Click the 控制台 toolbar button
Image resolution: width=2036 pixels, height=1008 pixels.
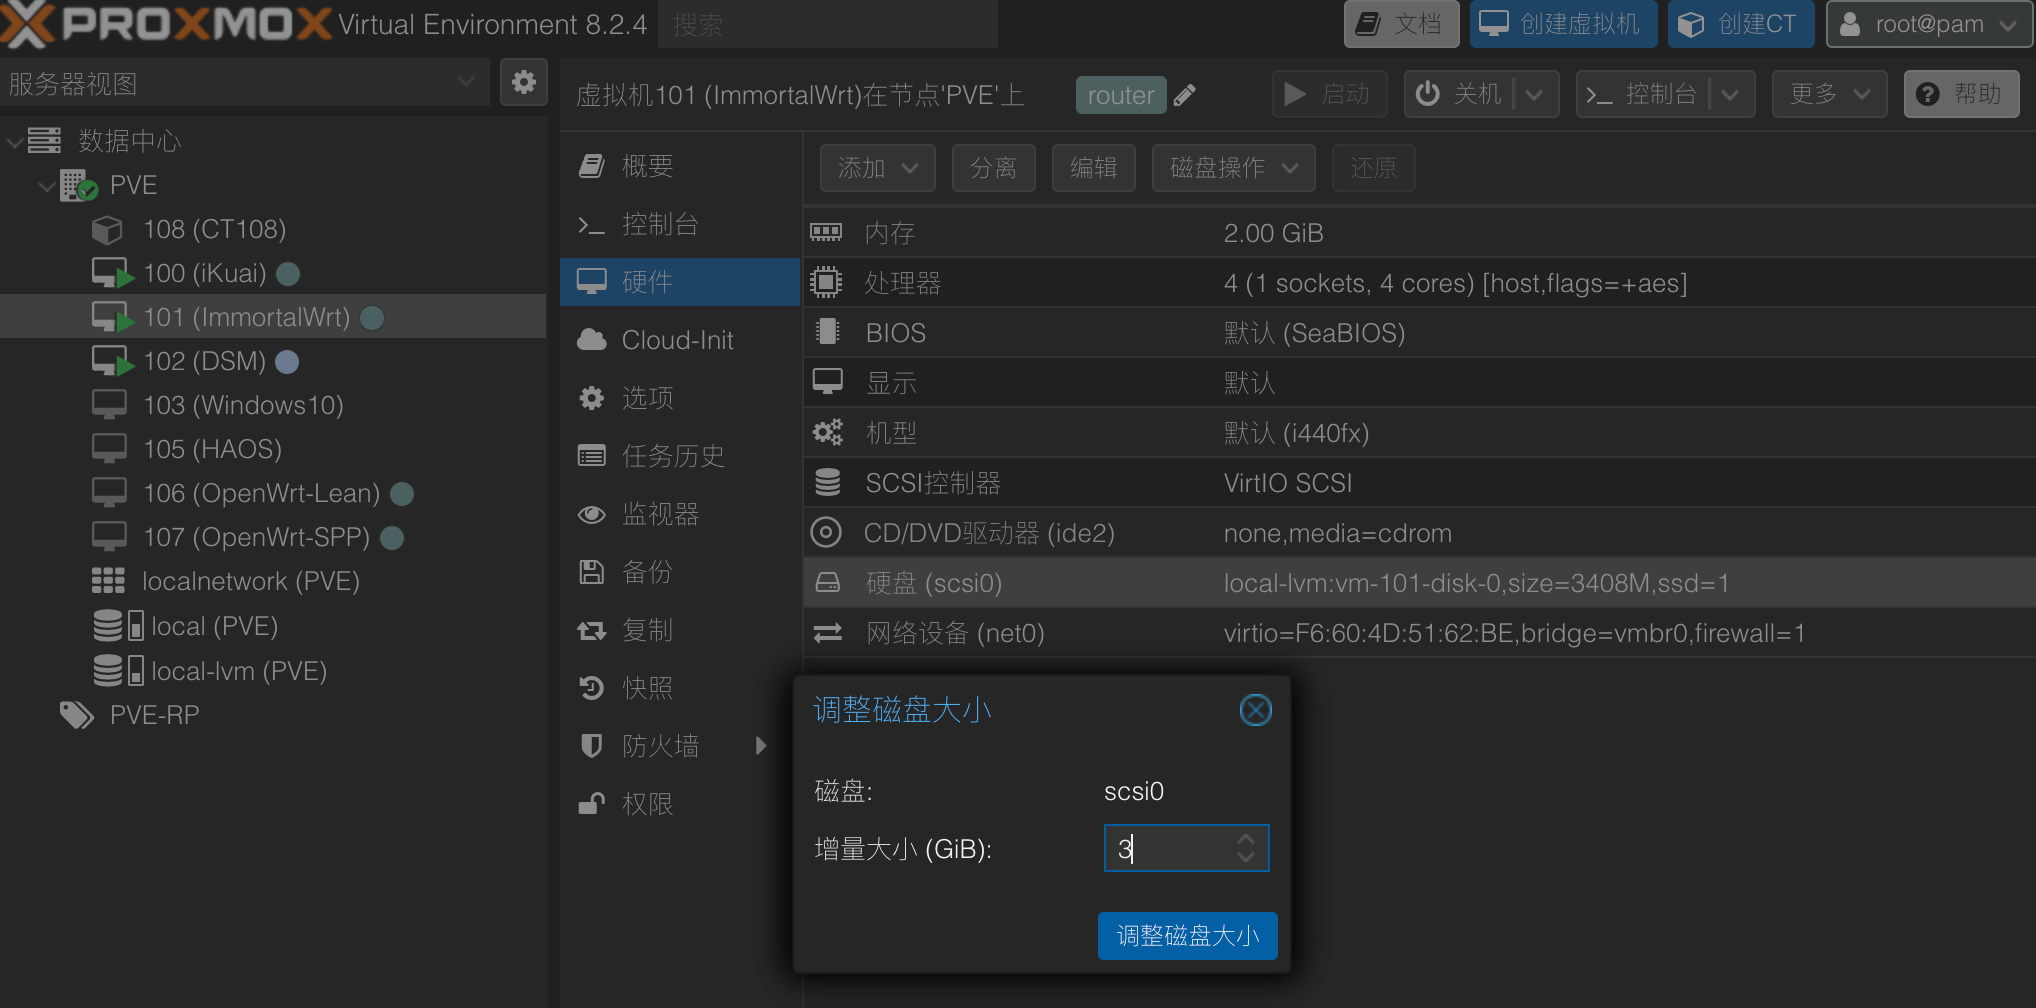coord(1643,94)
